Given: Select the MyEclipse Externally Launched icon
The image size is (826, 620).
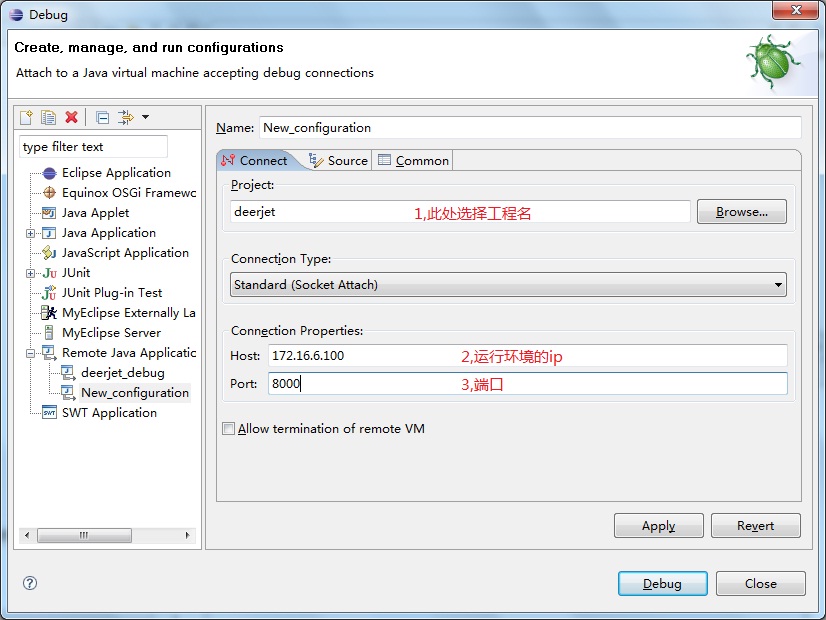Looking at the screenshot, I should [49, 313].
